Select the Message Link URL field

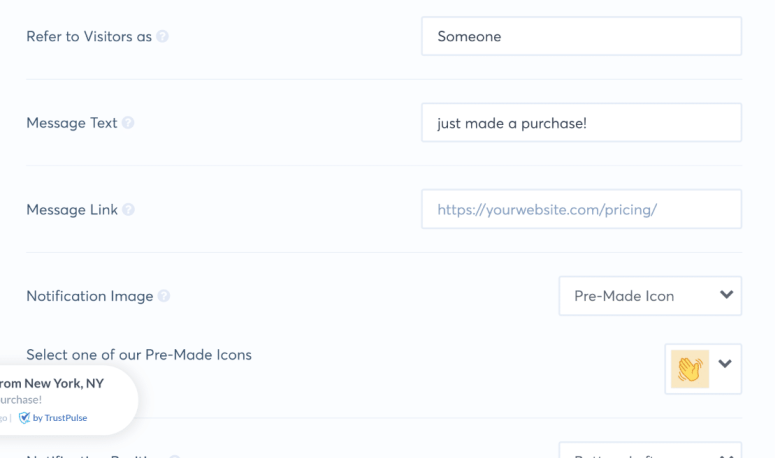coord(581,210)
